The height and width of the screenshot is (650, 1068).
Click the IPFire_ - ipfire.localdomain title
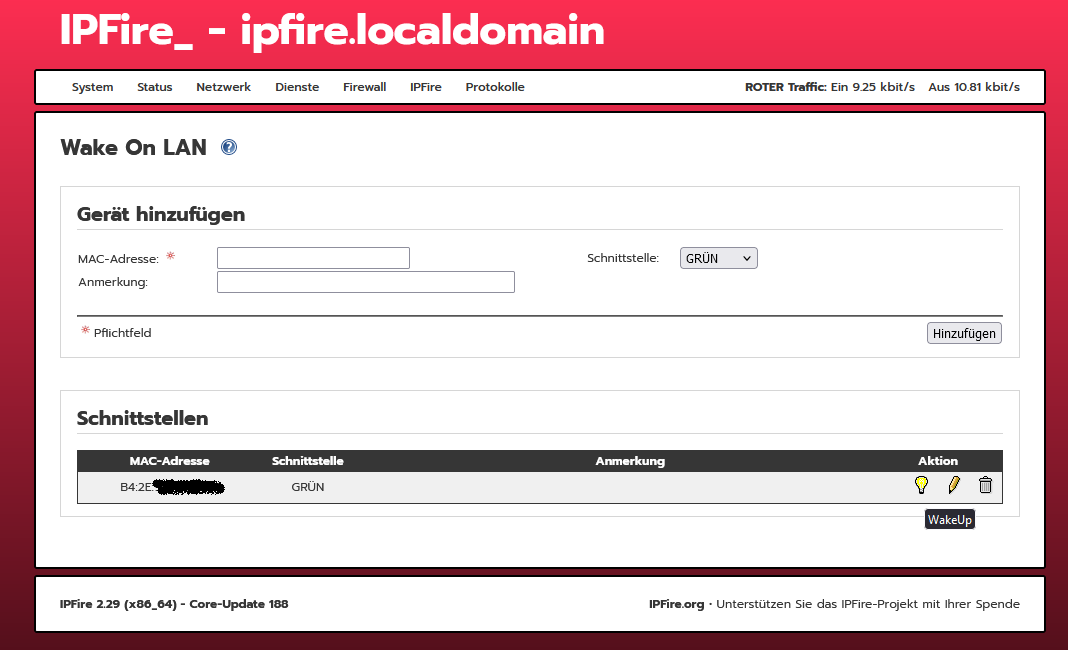tap(332, 31)
